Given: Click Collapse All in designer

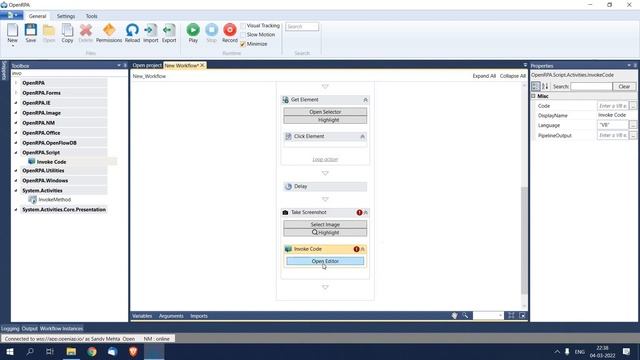Looking at the screenshot, I should [513, 76].
